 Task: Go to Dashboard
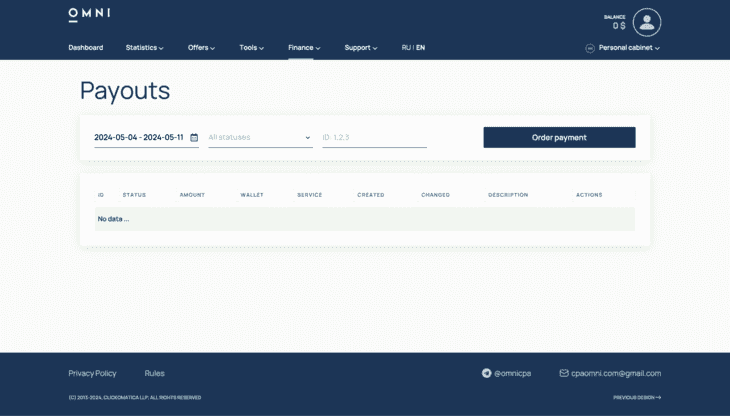point(86,47)
